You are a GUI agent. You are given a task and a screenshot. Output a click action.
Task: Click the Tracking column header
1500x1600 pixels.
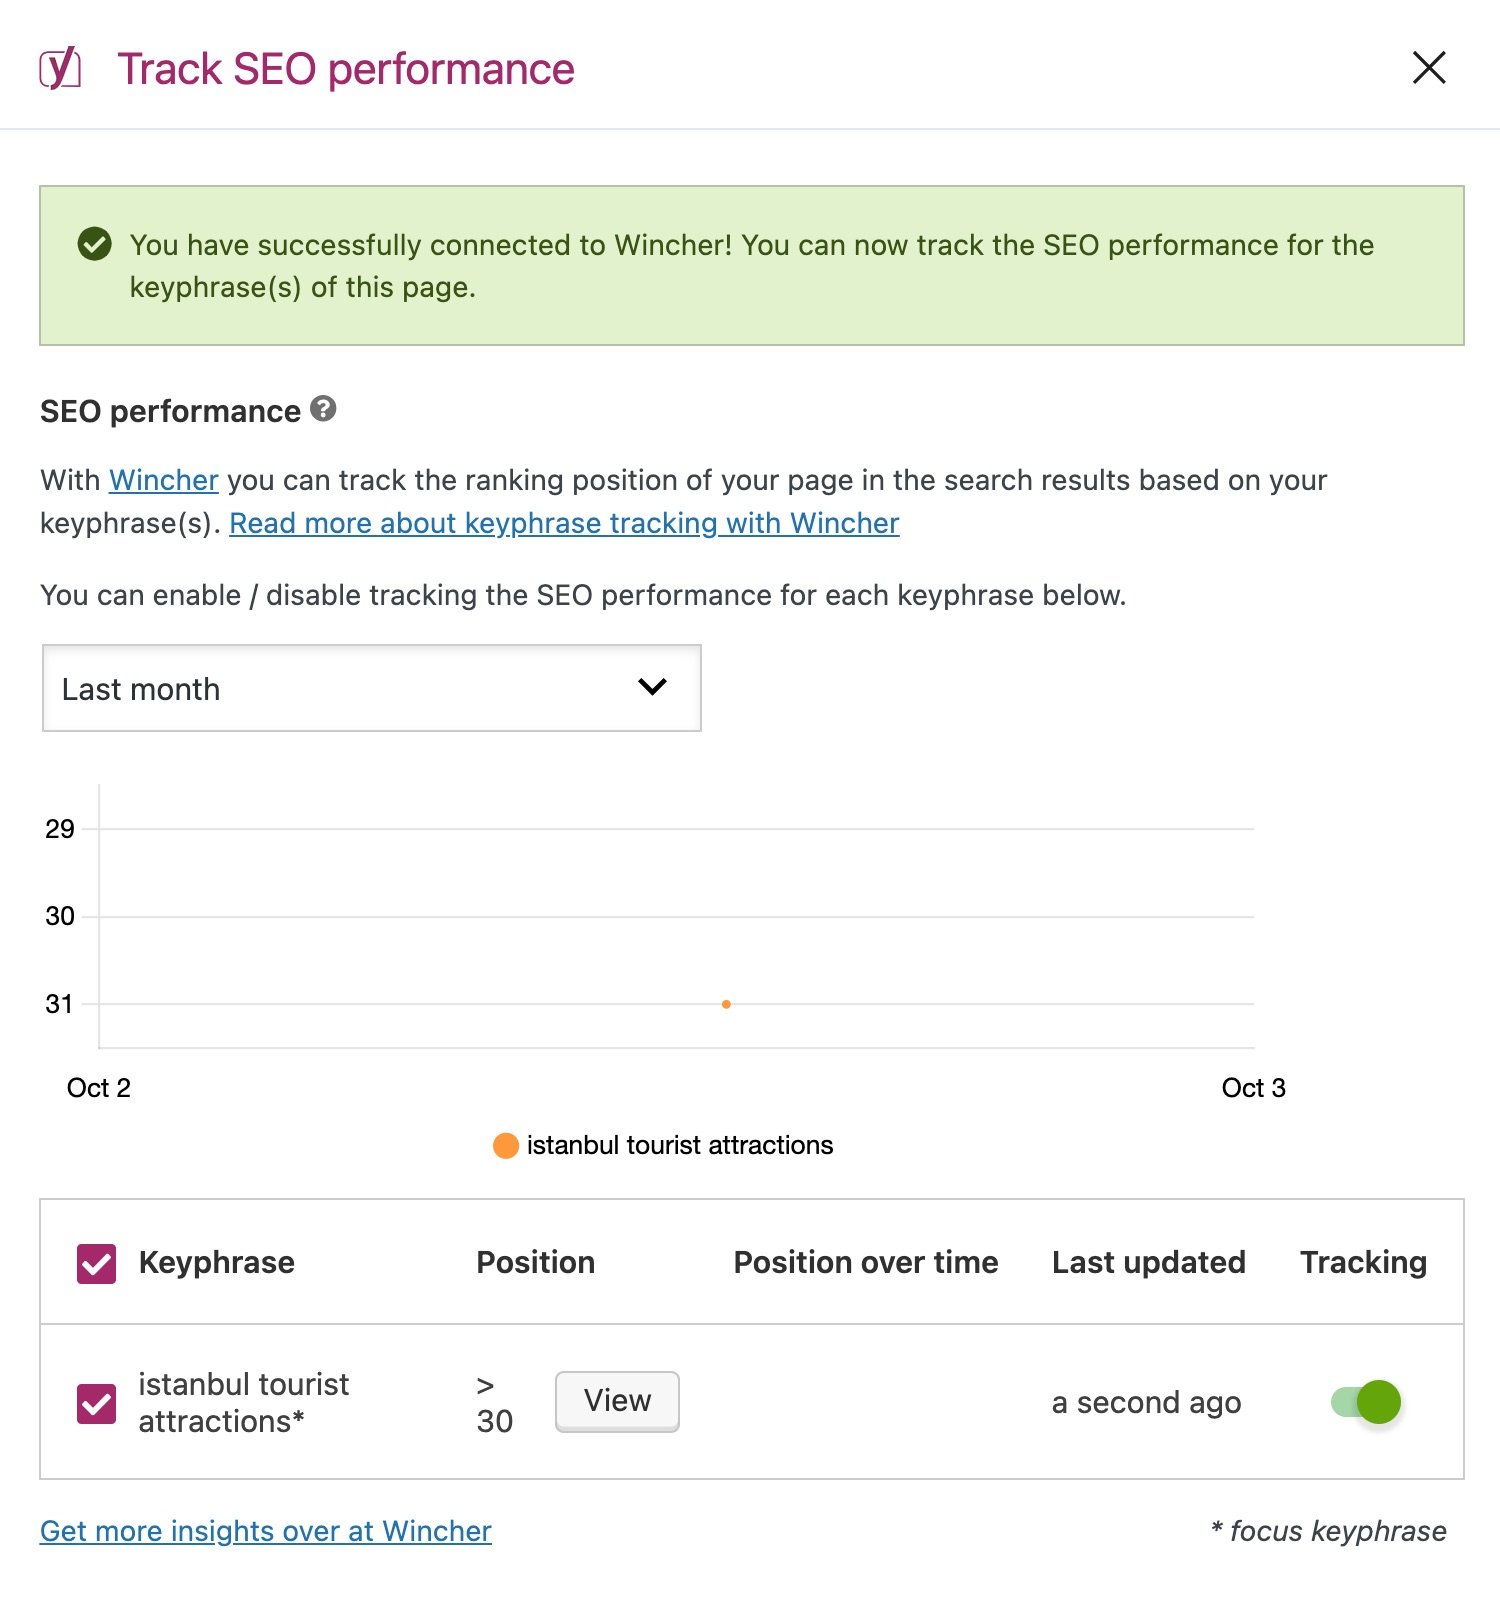click(1363, 1263)
